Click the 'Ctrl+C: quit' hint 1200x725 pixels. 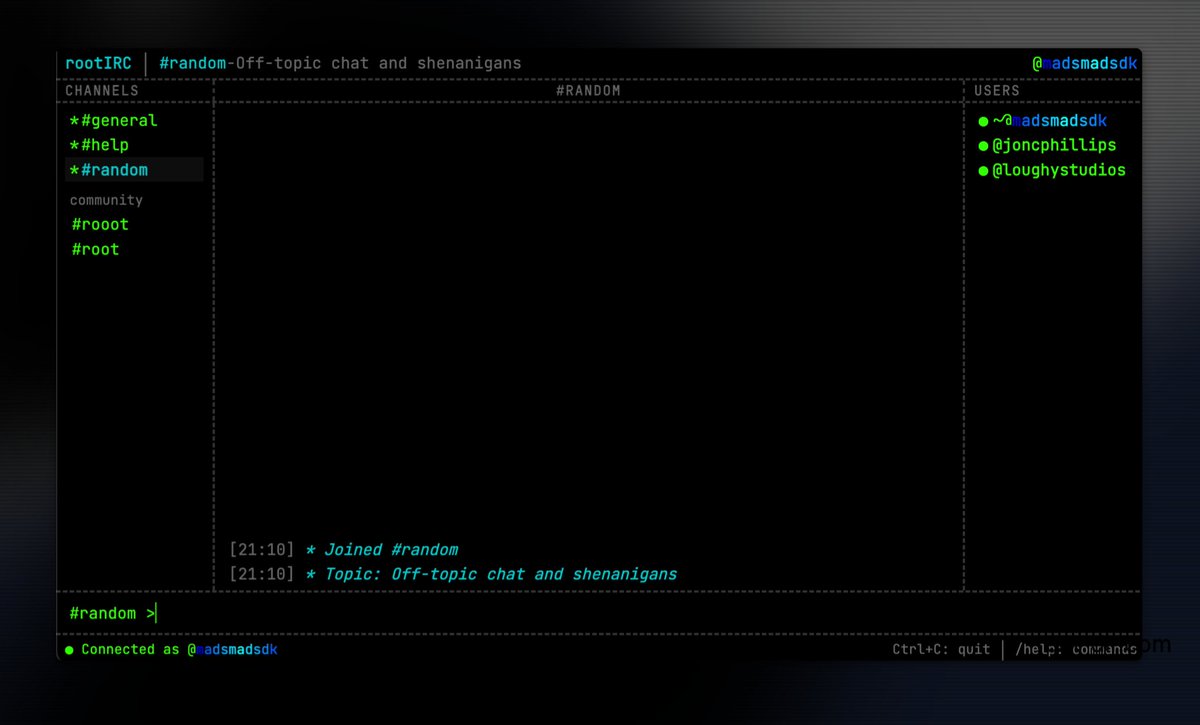coord(941,649)
